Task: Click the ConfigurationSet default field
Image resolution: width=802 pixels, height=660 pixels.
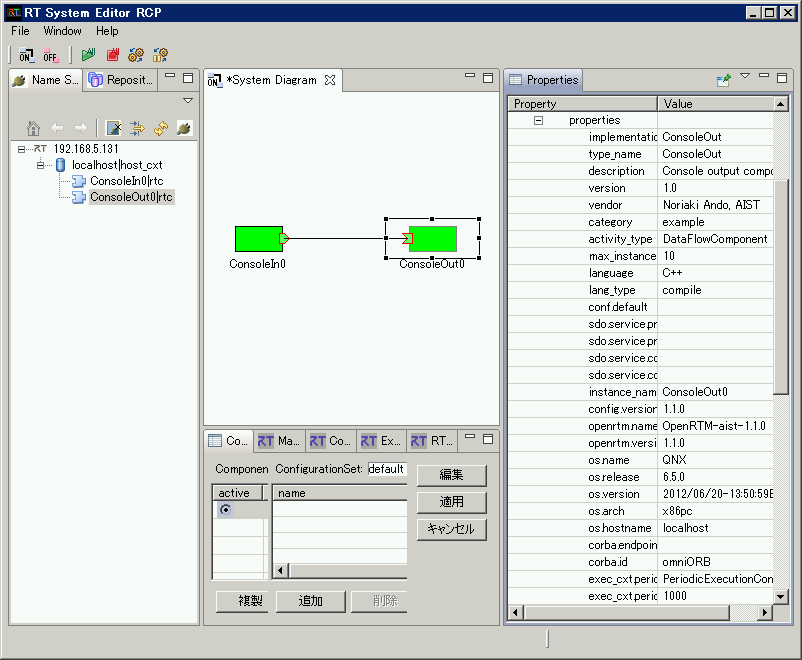Action: tap(387, 469)
